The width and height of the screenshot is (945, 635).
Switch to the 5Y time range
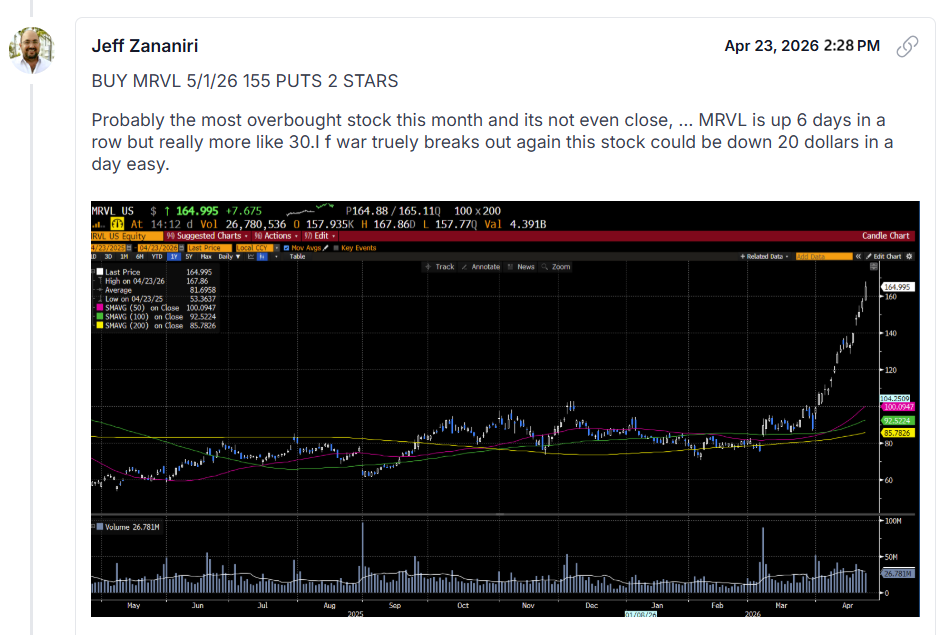point(189,257)
